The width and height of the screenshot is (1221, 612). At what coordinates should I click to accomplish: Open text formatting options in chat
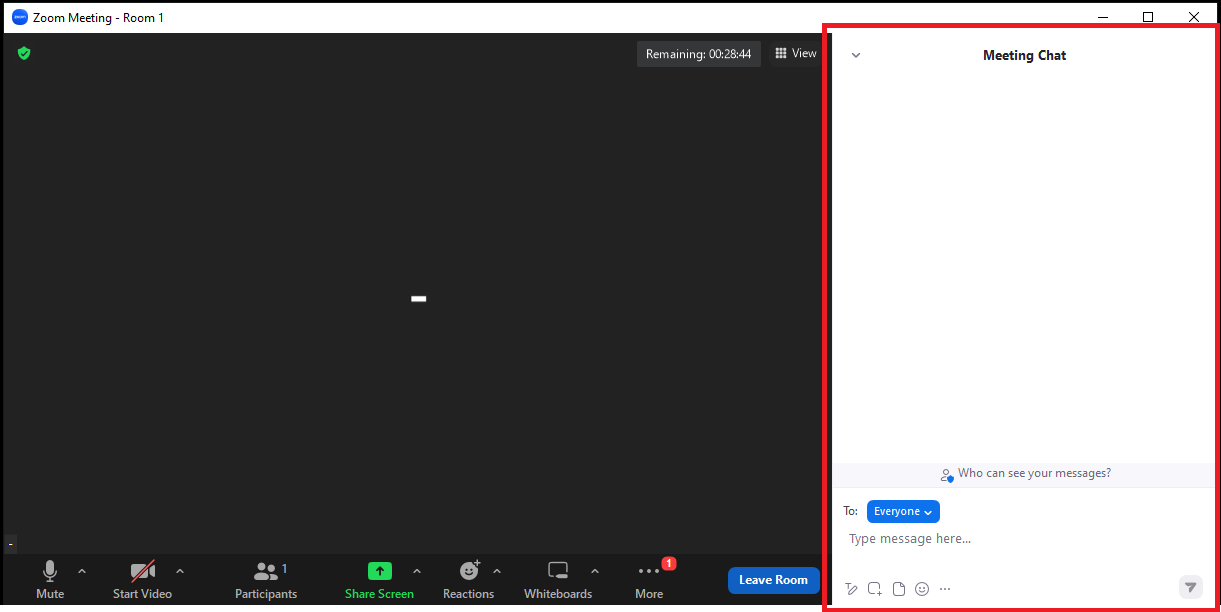tap(851, 588)
